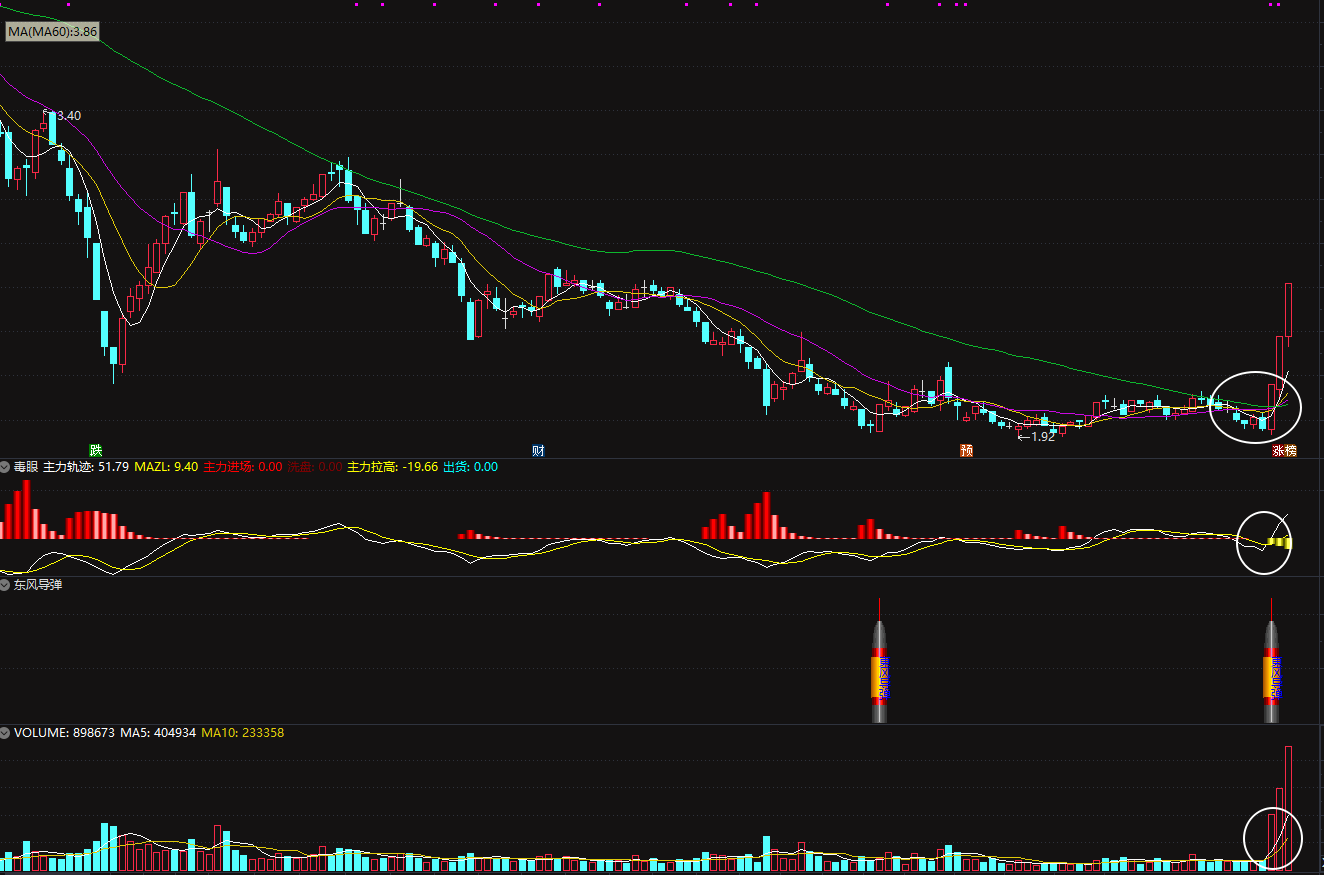Click the tallest volume bar on the latest day
The height and width of the screenshot is (875, 1324).
coord(1289,806)
